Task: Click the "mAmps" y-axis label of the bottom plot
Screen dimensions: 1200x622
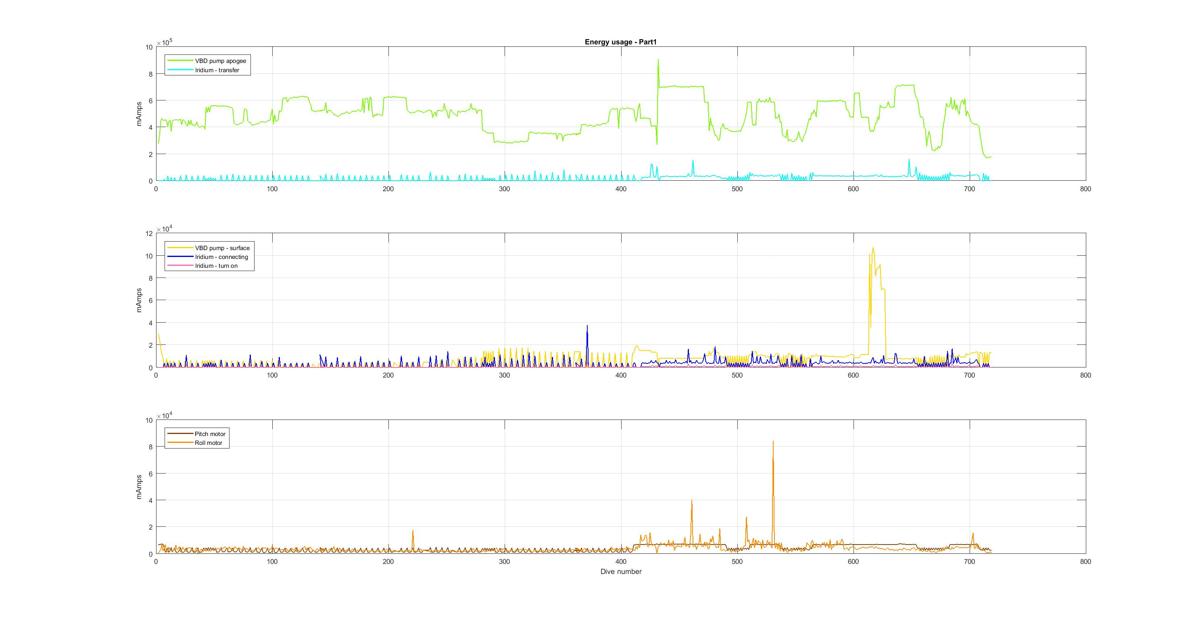Action: (140, 486)
